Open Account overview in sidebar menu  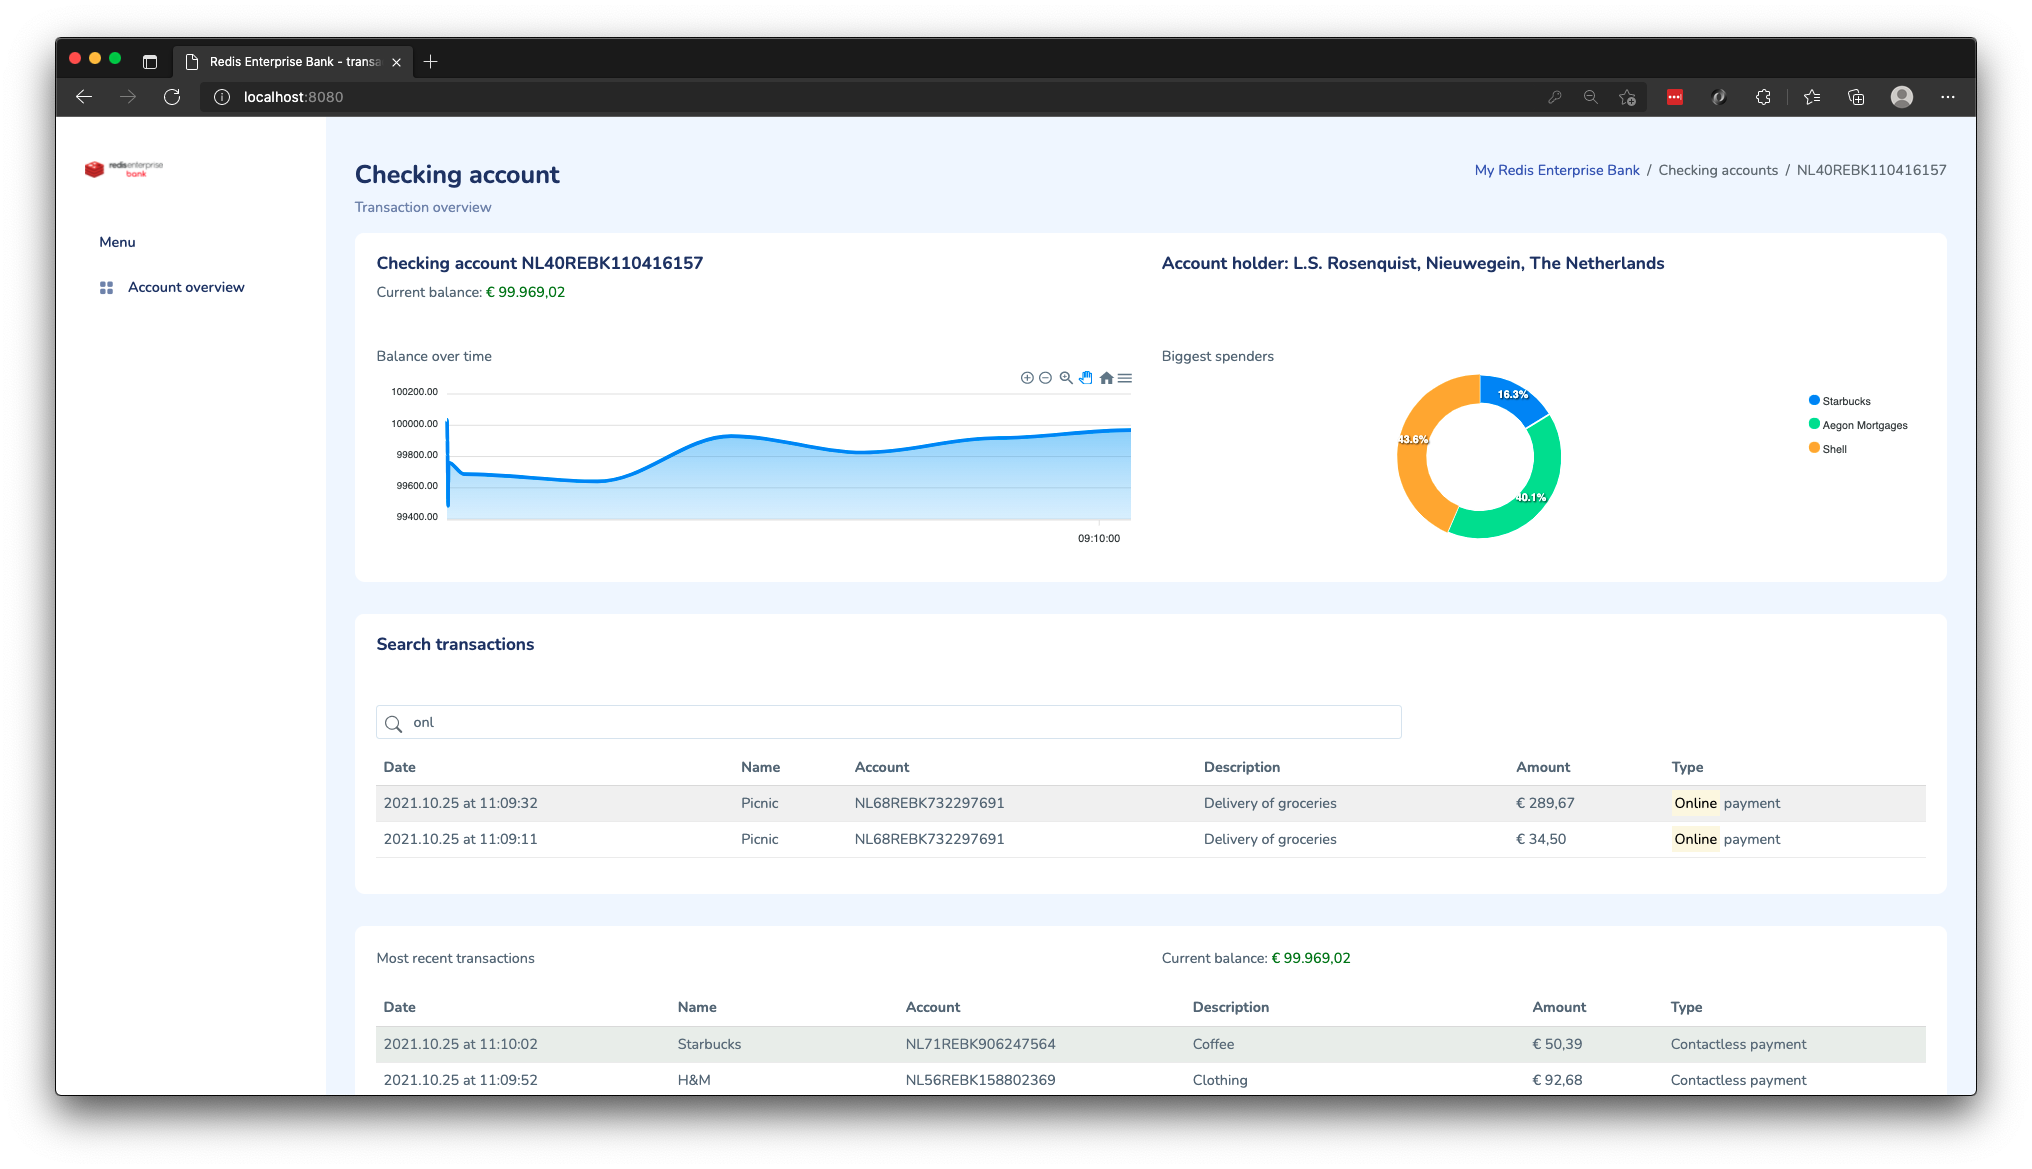click(186, 287)
